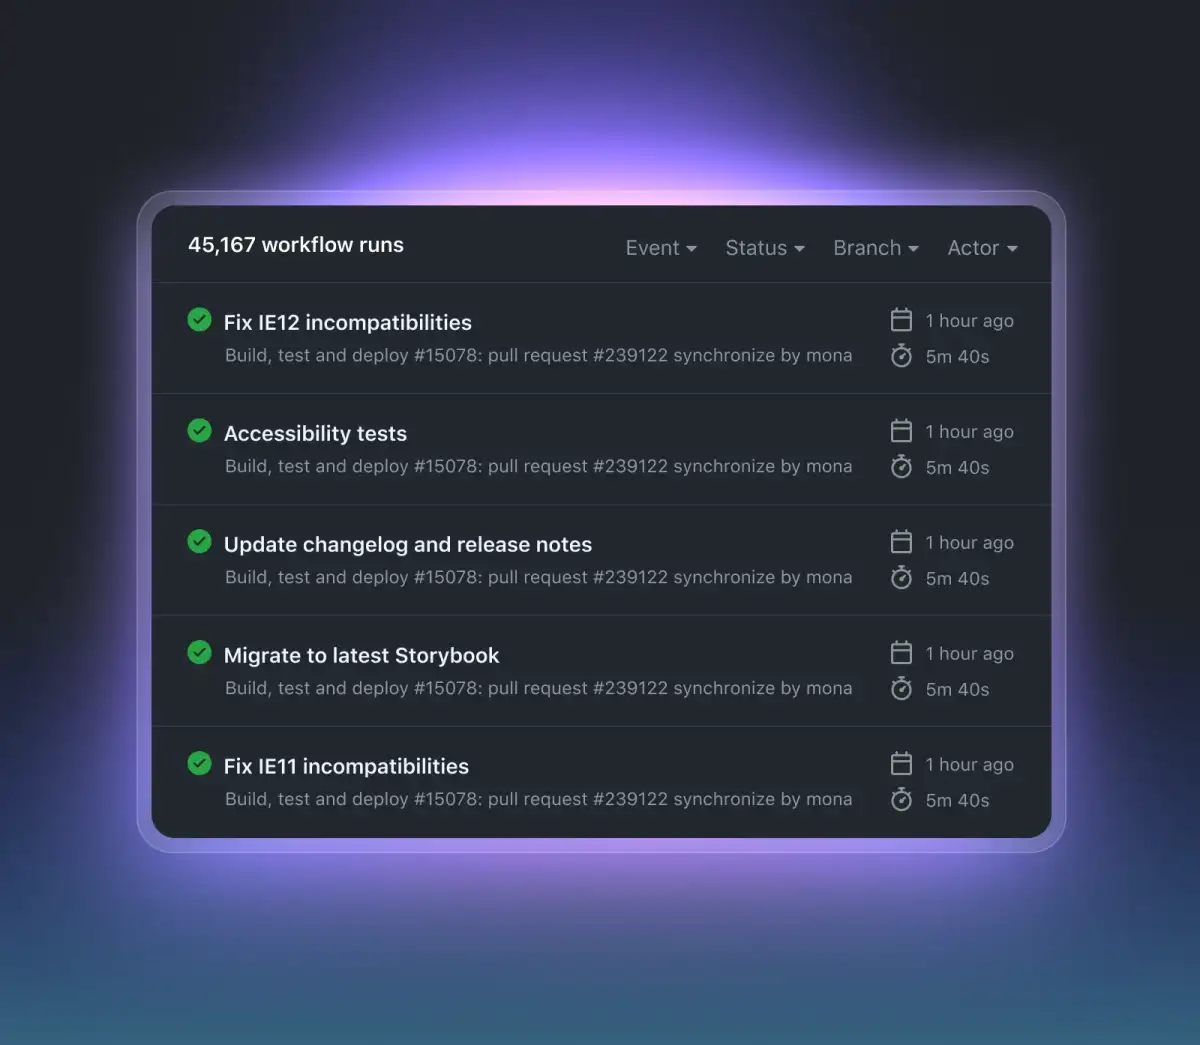Image resolution: width=1200 pixels, height=1045 pixels.
Task: Click the 45,167 workflow runs heading
Action: [x=296, y=245]
